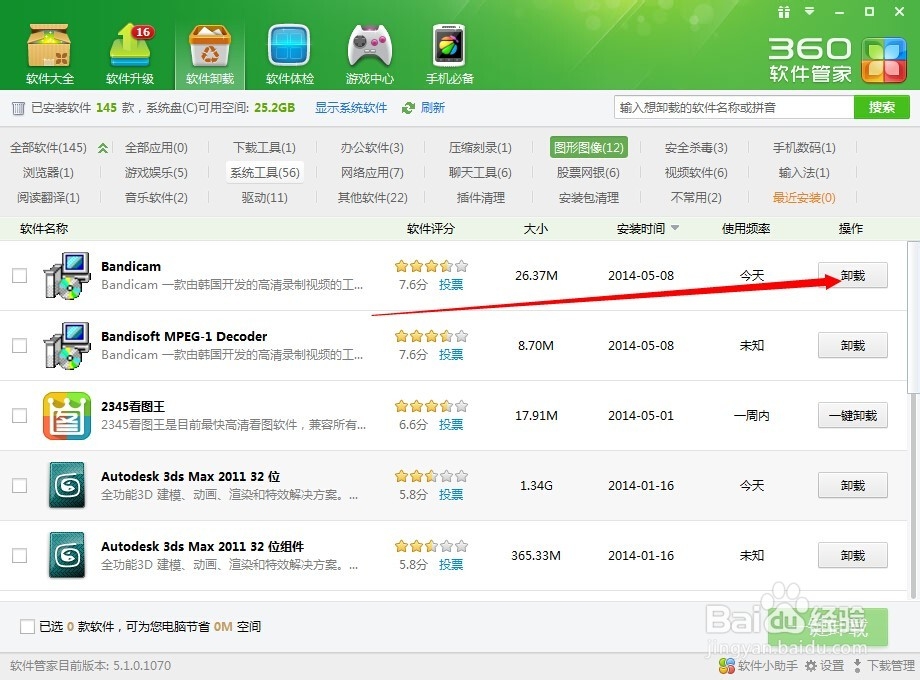This screenshot has width=920, height=680.
Task: Select the 其他软件(22) category
Action: [x=372, y=198]
